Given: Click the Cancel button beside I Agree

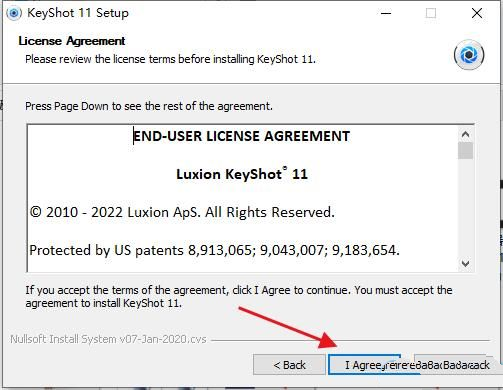Looking at the screenshot, I should [452, 365].
